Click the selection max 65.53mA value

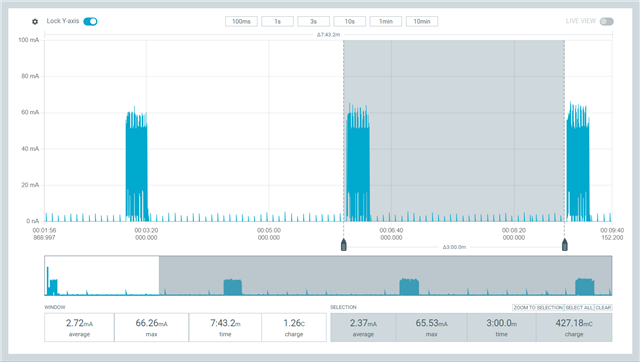pos(431,323)
